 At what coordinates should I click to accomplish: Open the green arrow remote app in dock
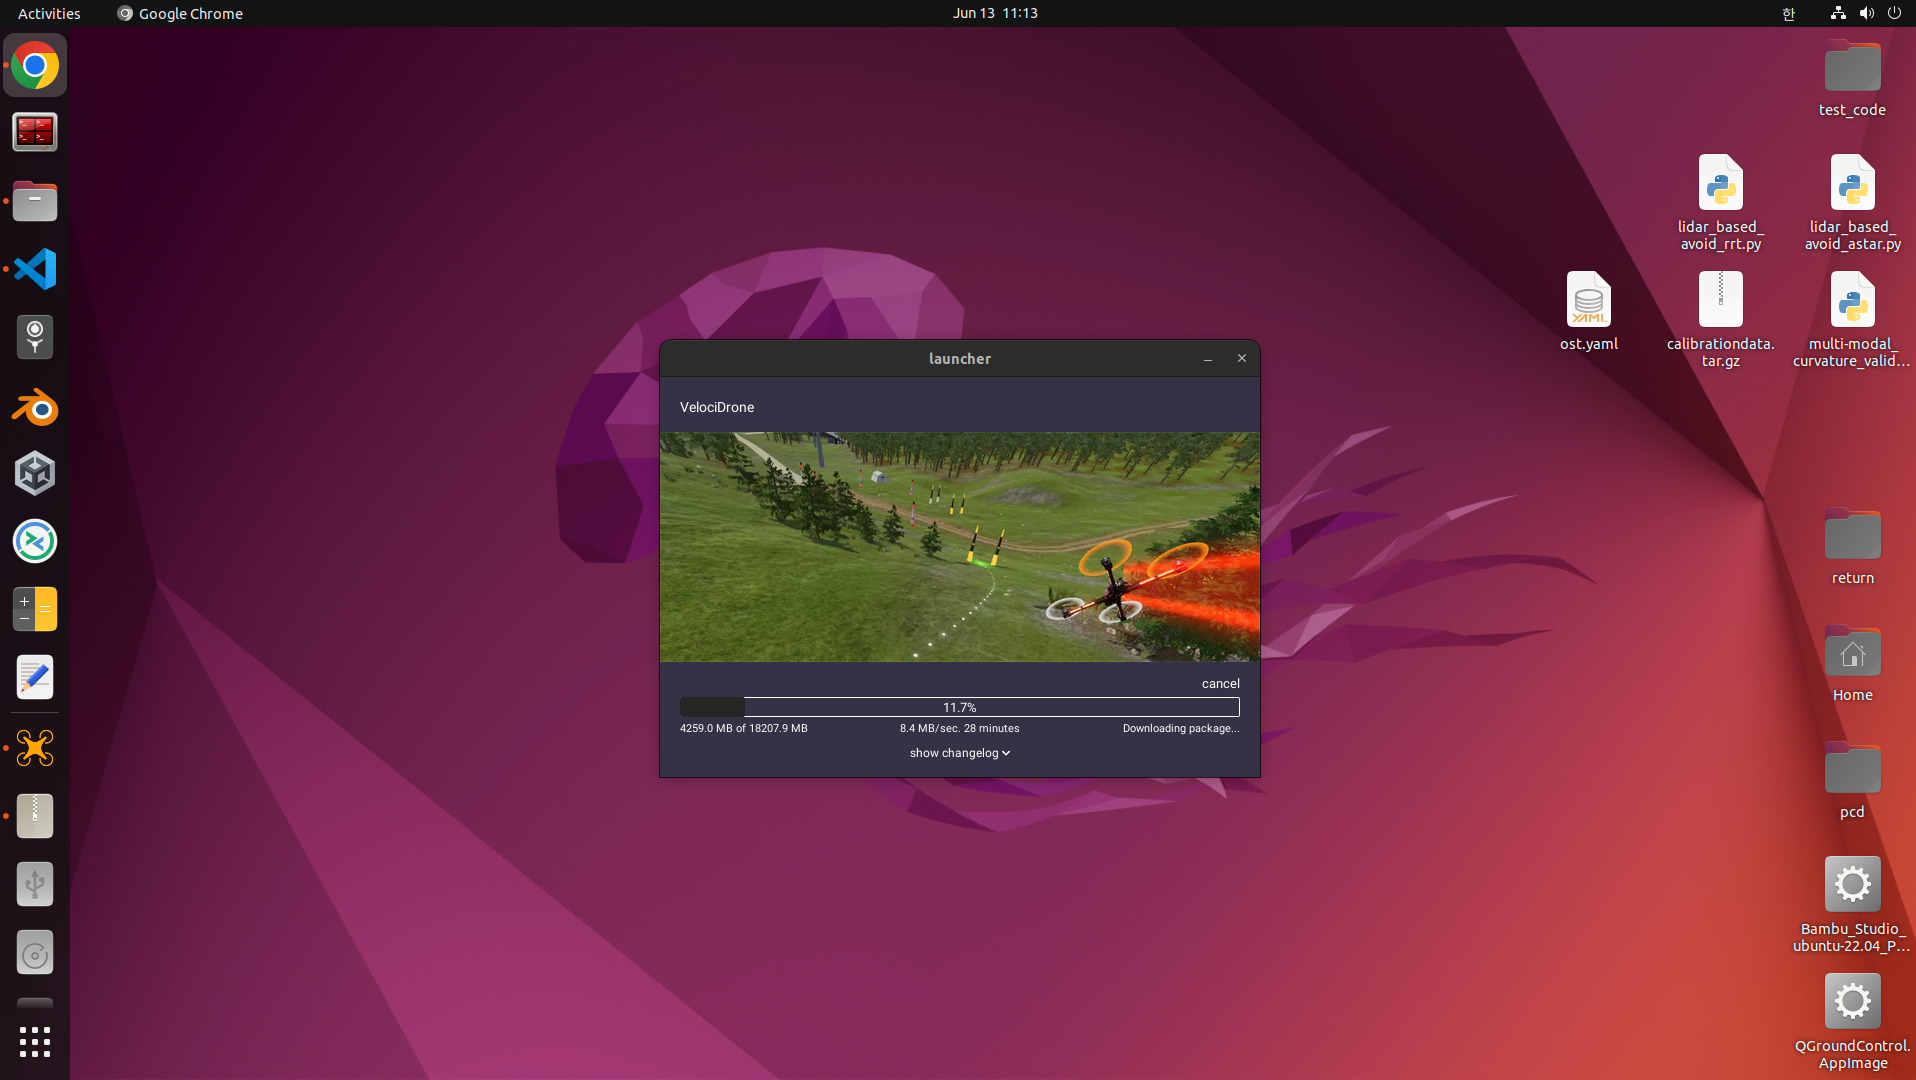pos(35,541)
